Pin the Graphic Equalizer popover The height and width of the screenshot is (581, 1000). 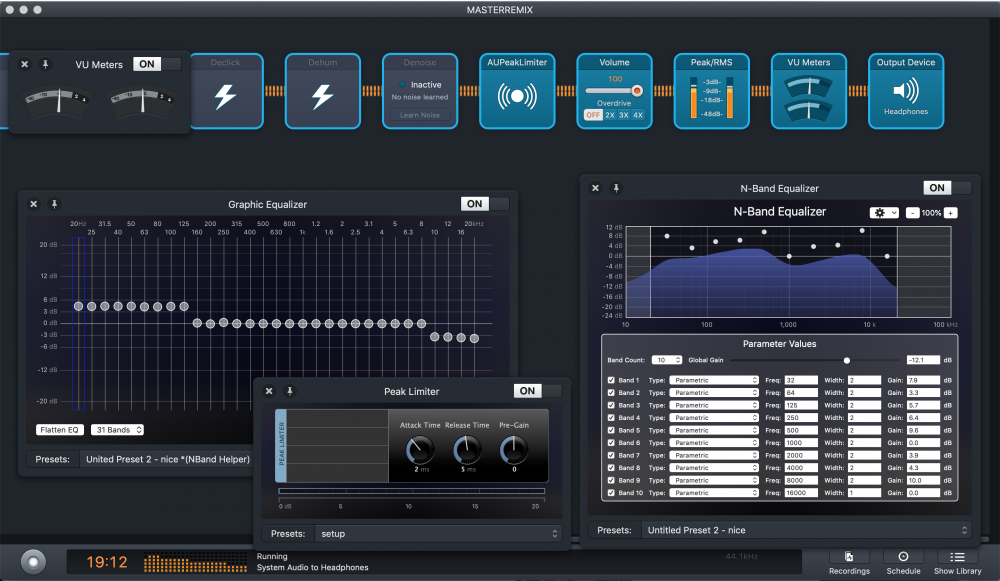(54, 204)
